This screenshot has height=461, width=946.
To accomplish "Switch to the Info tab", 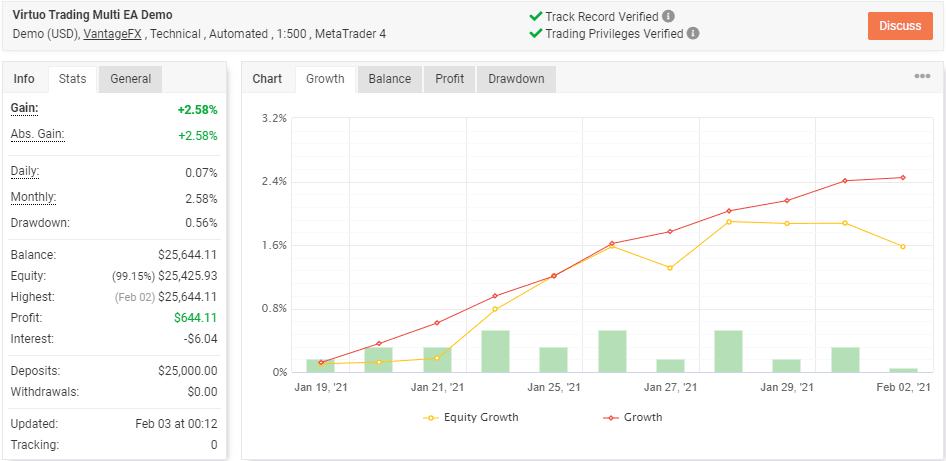I will pos(24,79).
